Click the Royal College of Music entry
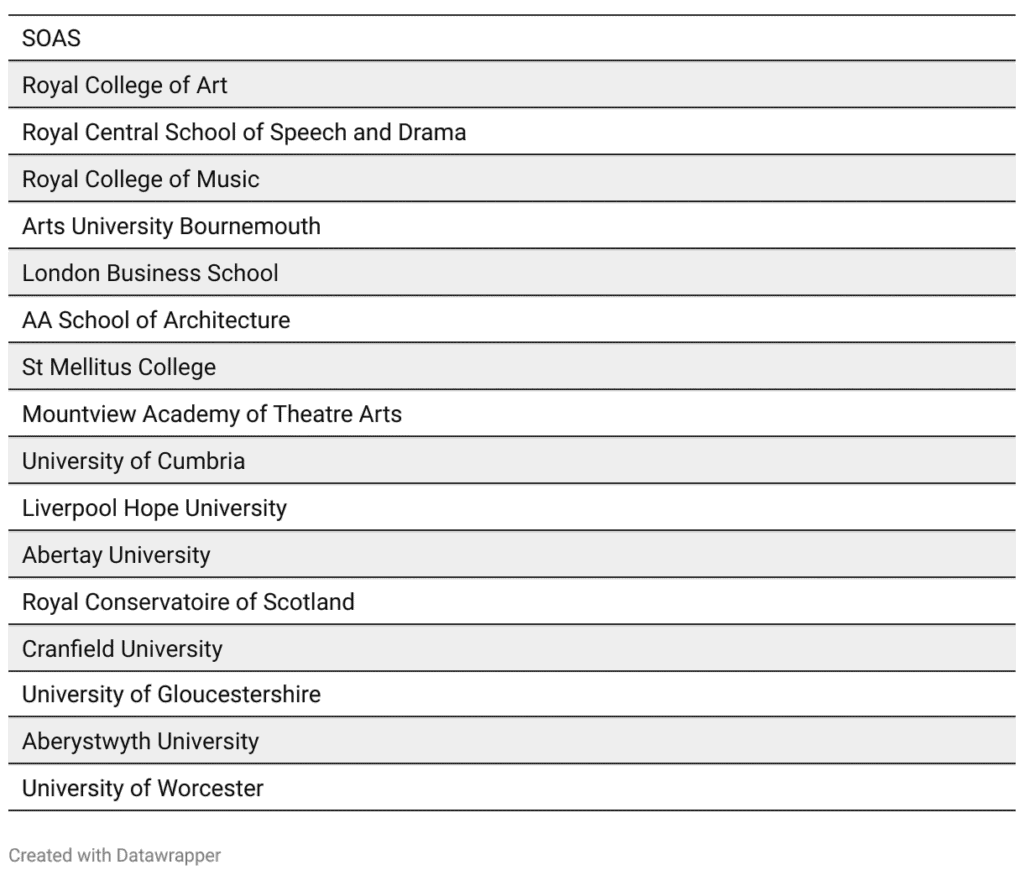Screen dimensions: 1024x875 coord(511,179)
